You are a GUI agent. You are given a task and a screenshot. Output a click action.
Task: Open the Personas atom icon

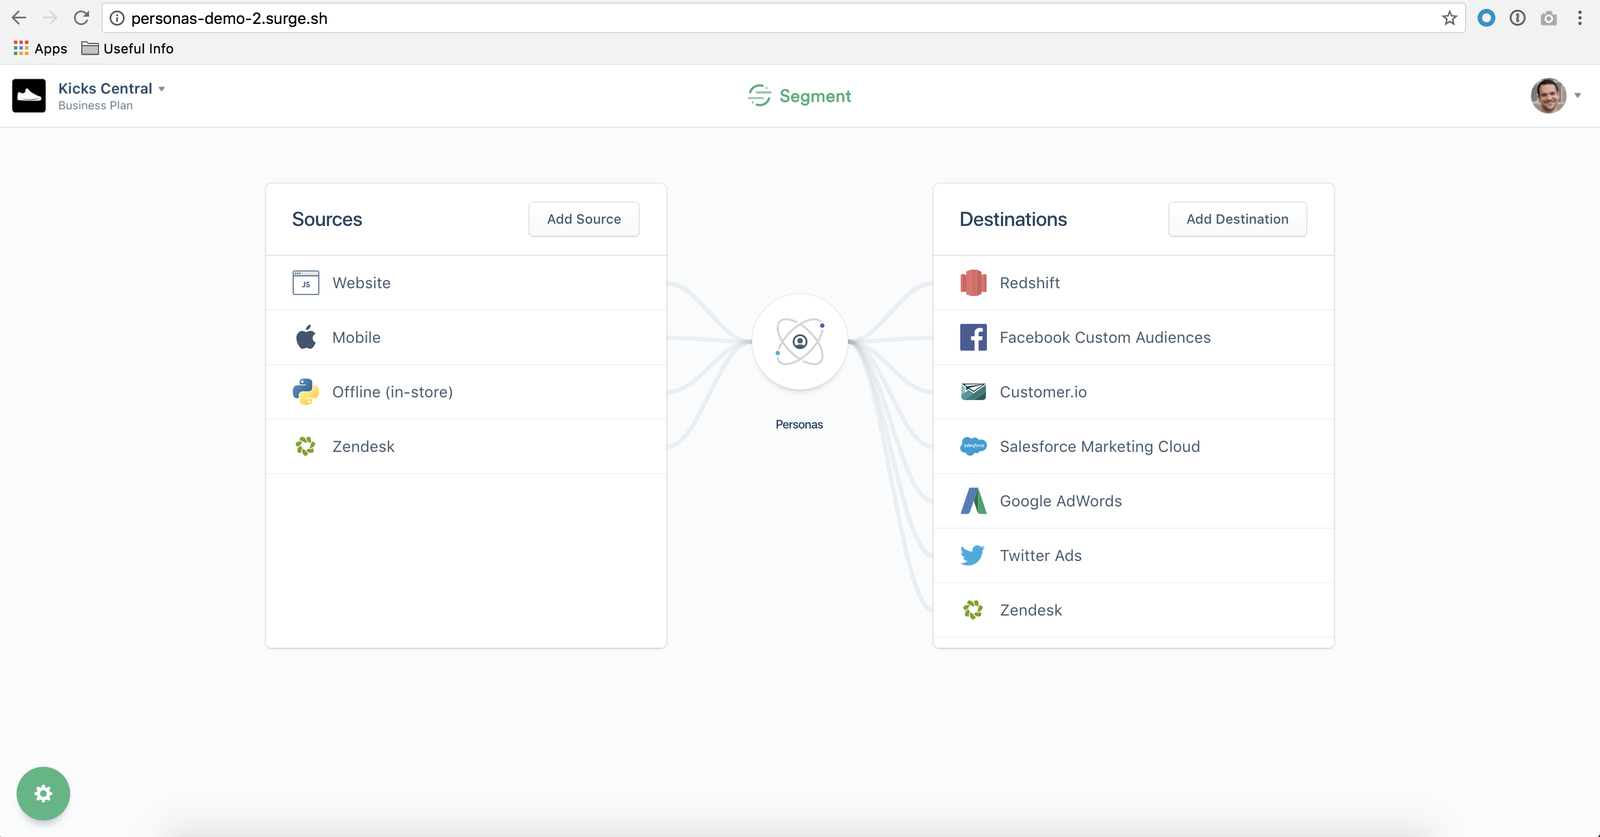800,342
